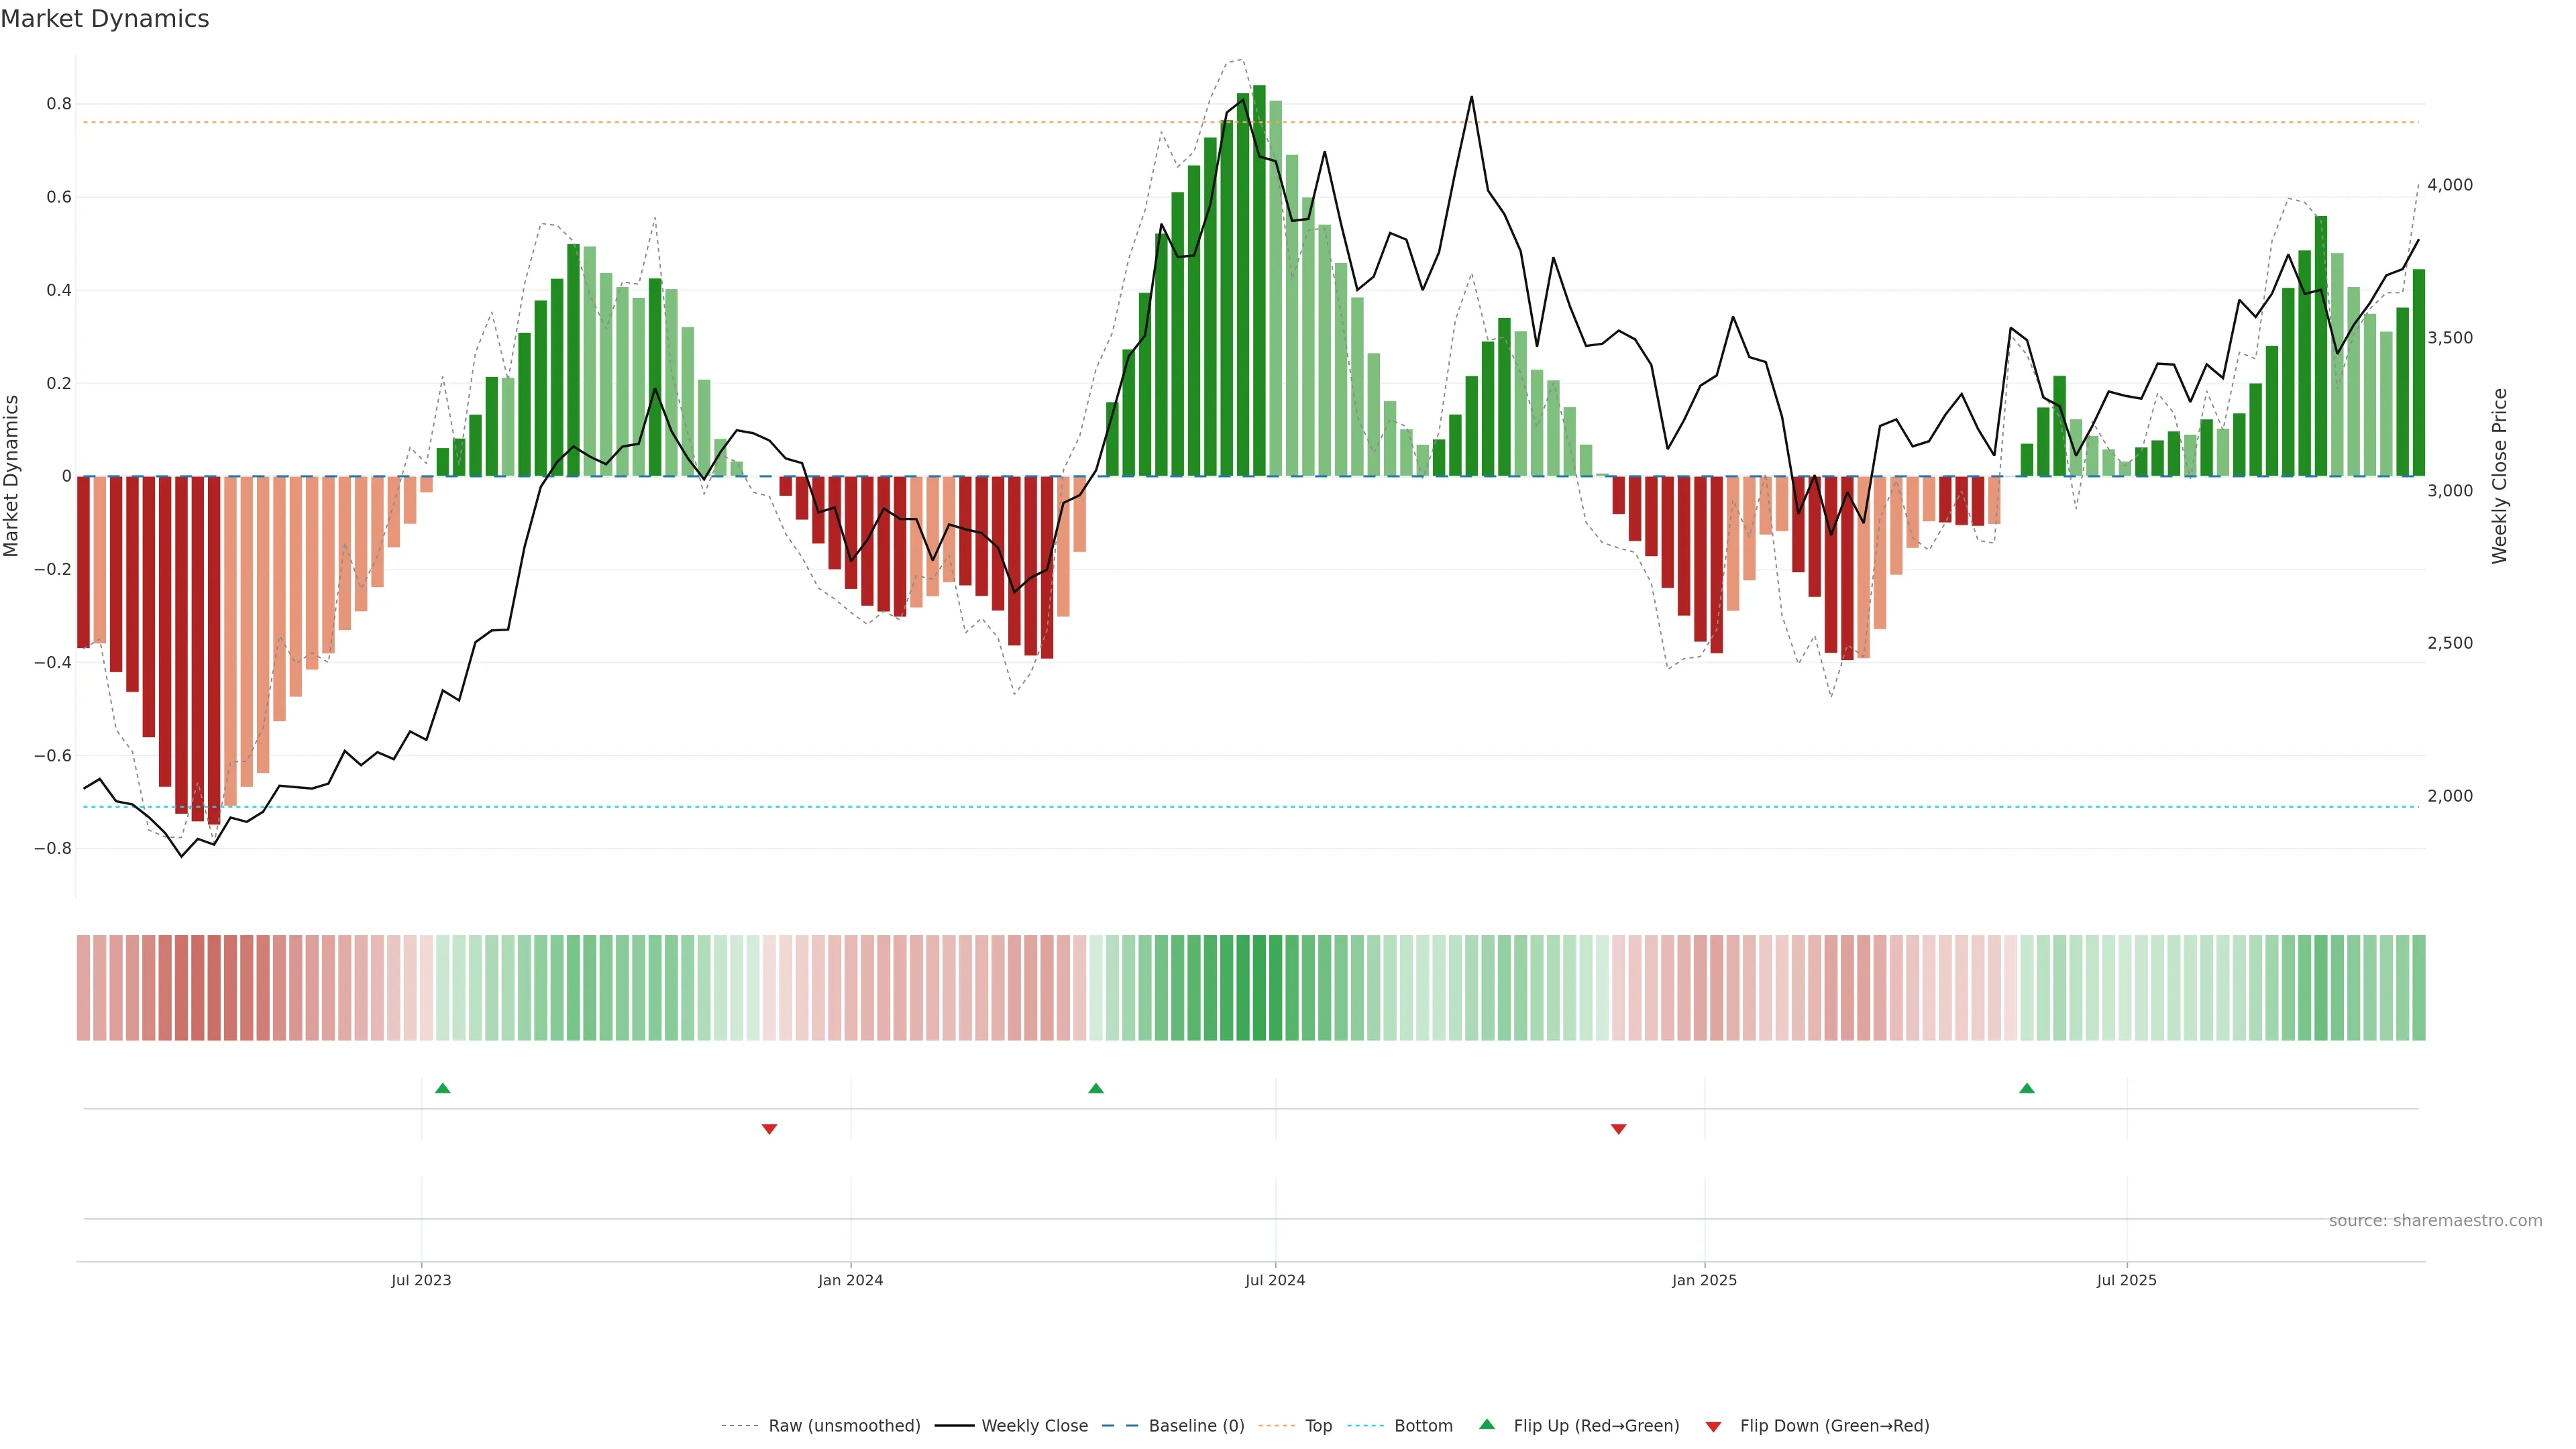Screen dimensions: 2576x1449
Task: Toggle the Top legend entry
Action: click(x=1318, y=1426)
